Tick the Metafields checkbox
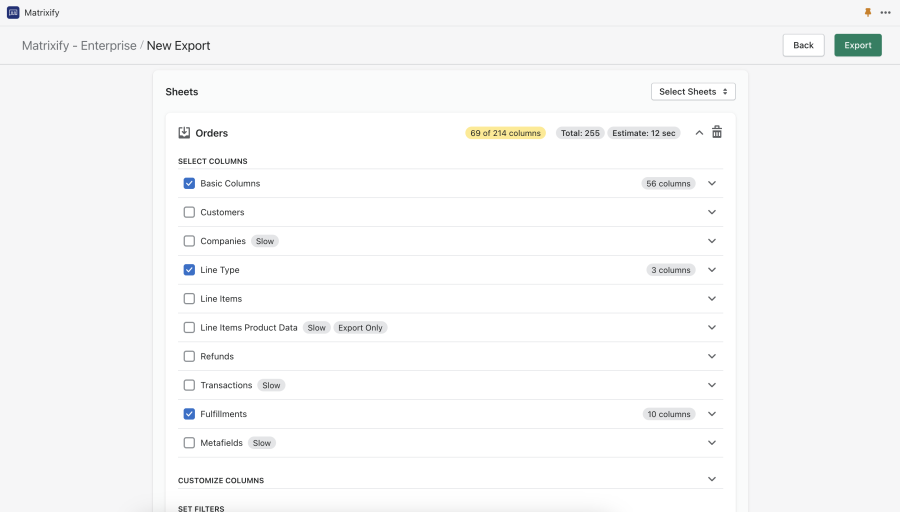 coord(189,443)
